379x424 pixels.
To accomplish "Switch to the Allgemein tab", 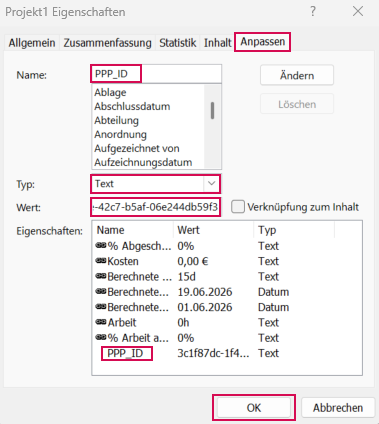I will click(x=32, y=43).
